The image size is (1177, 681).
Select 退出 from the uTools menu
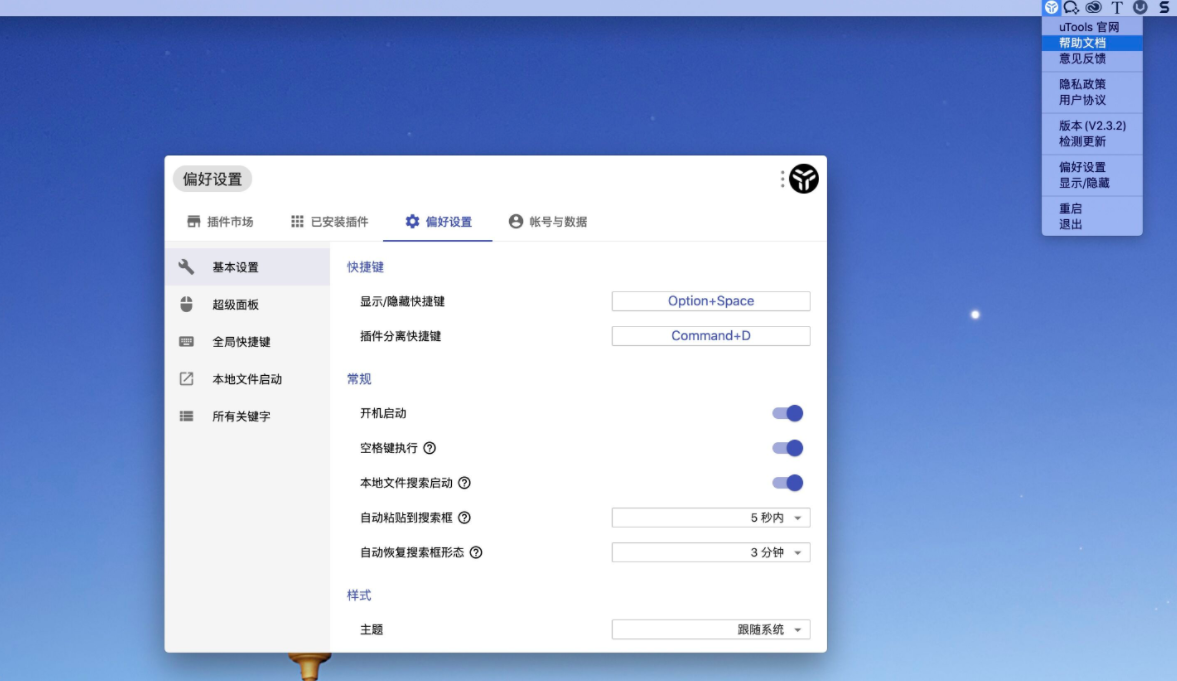point(1070,224)
